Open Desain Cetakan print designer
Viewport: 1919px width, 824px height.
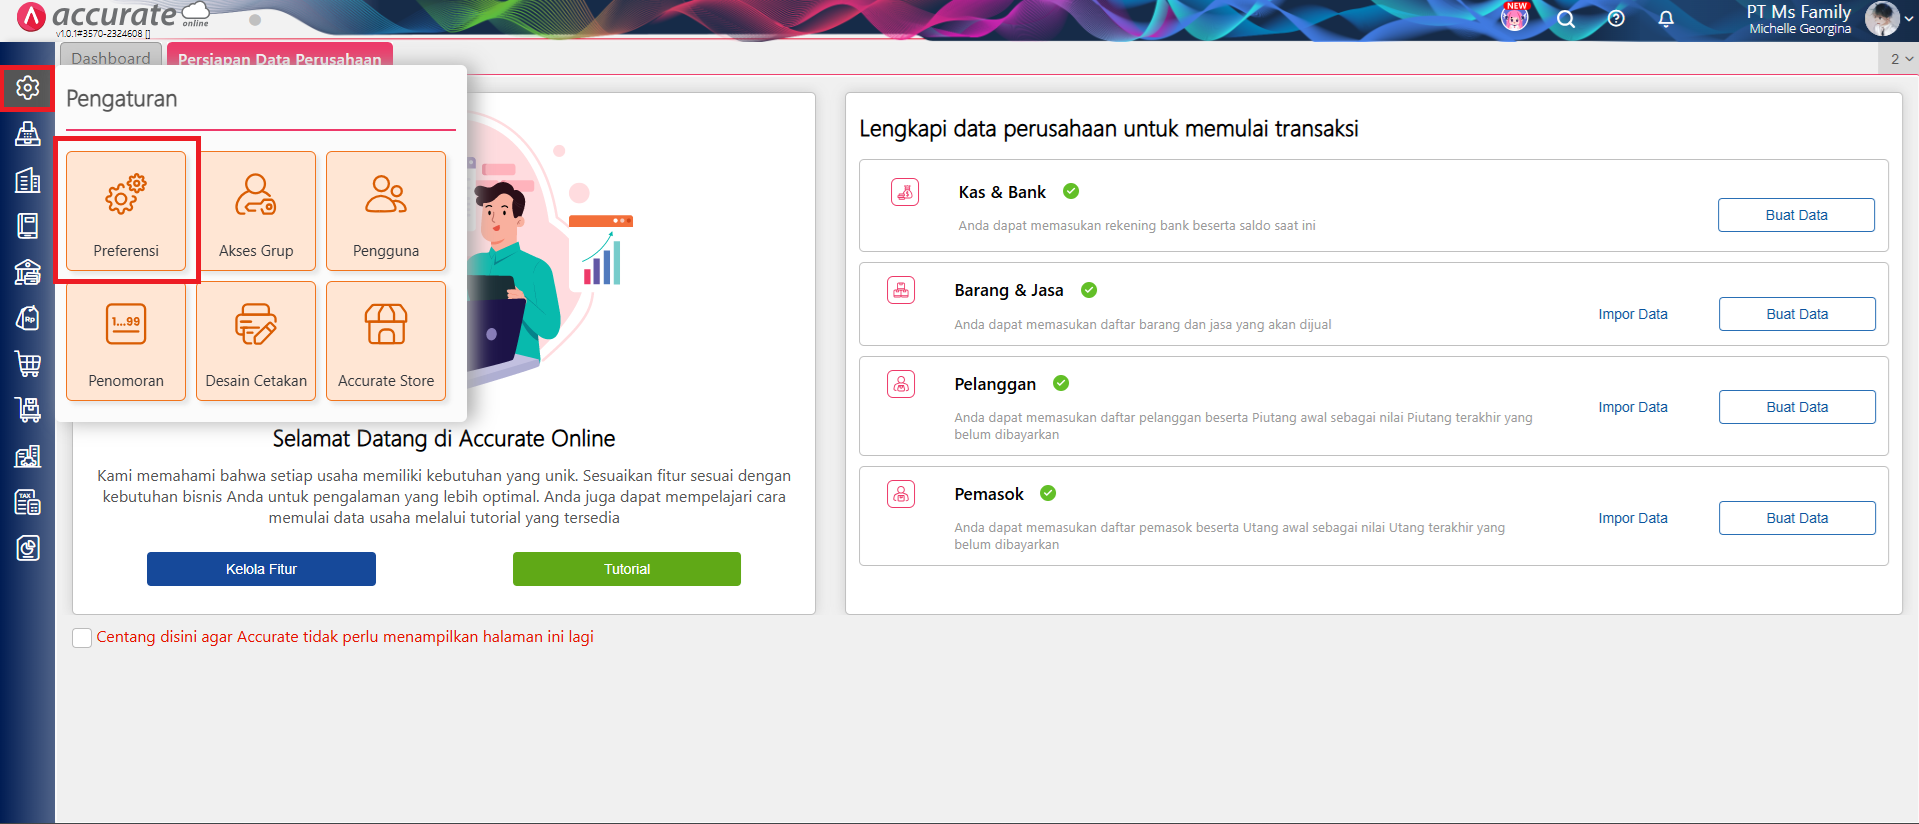point(256,341)
